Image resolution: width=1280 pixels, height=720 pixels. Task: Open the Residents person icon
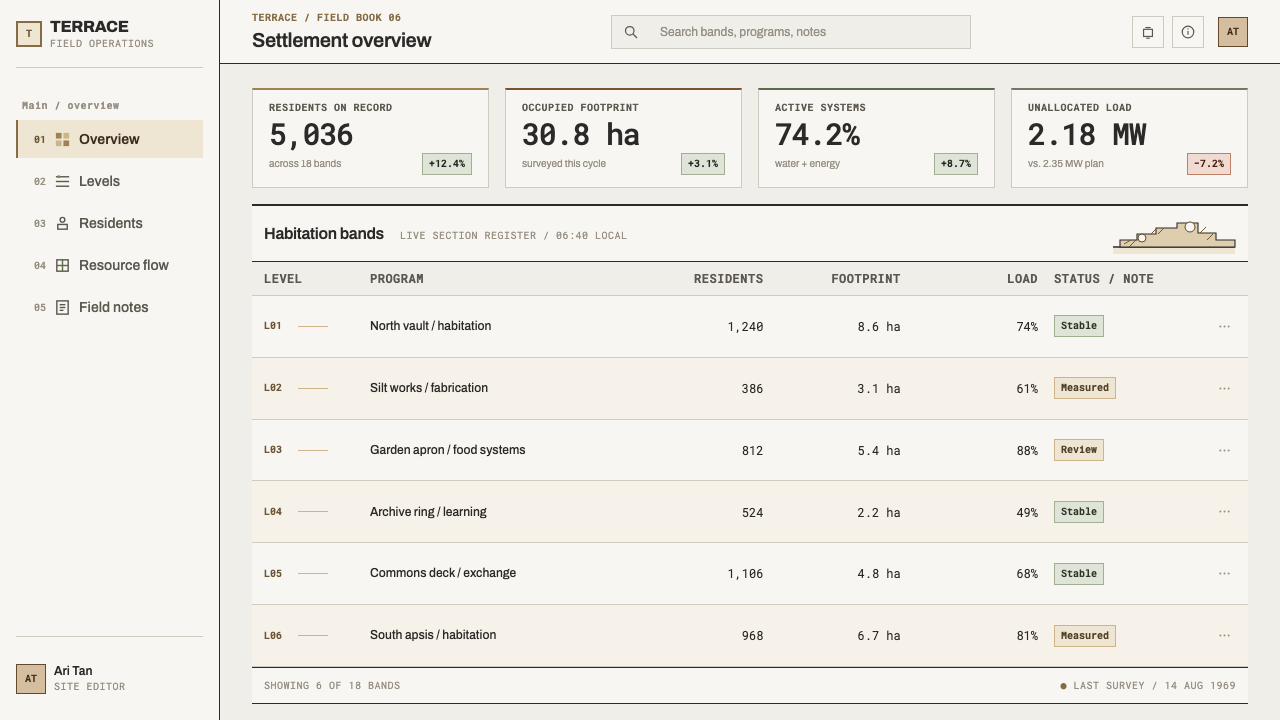[x=62, y=223]
